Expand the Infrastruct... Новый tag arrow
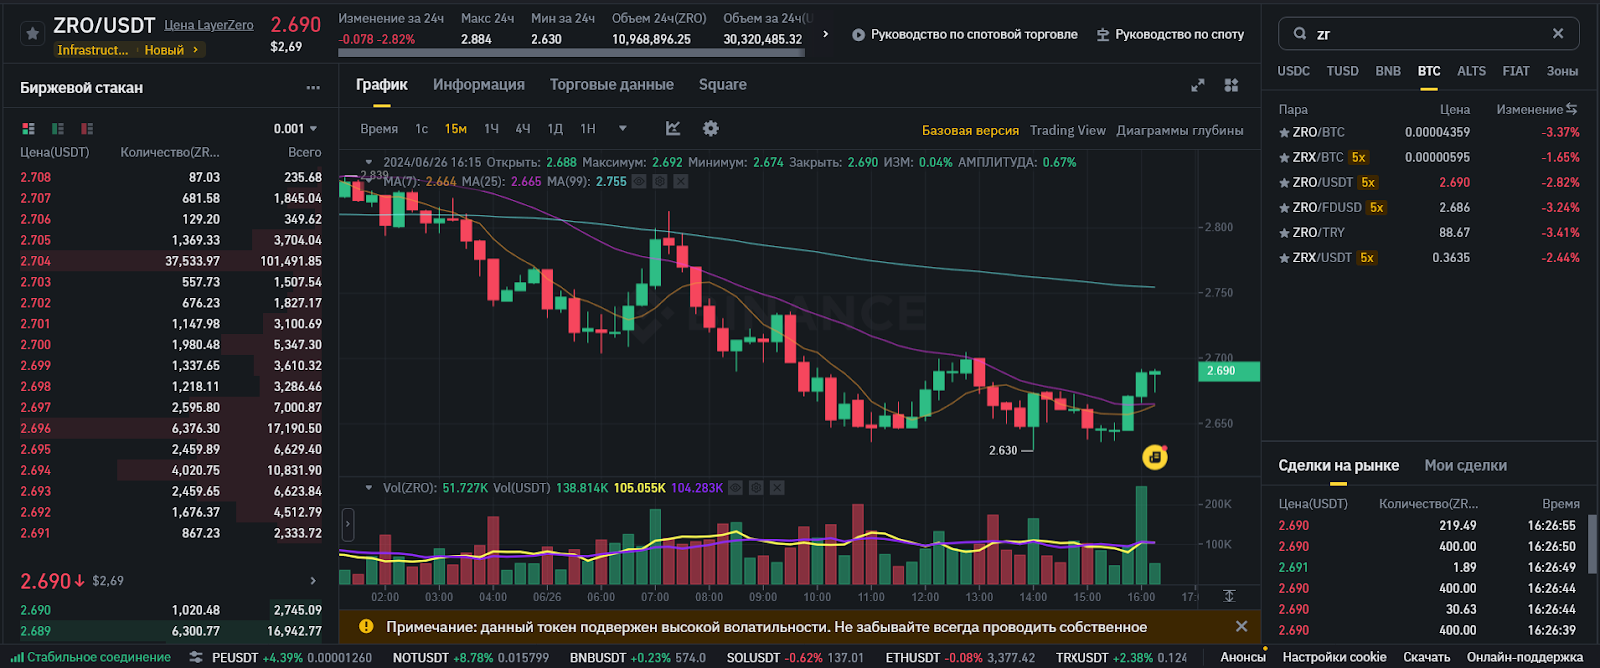 tap(196, 49)
